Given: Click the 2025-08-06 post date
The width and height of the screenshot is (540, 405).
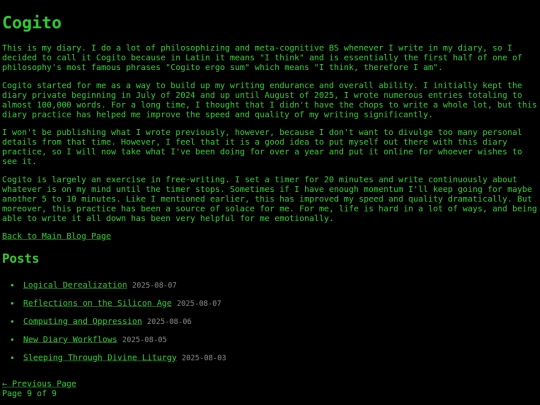Looking at the screenshot, I should pos(169,321).
